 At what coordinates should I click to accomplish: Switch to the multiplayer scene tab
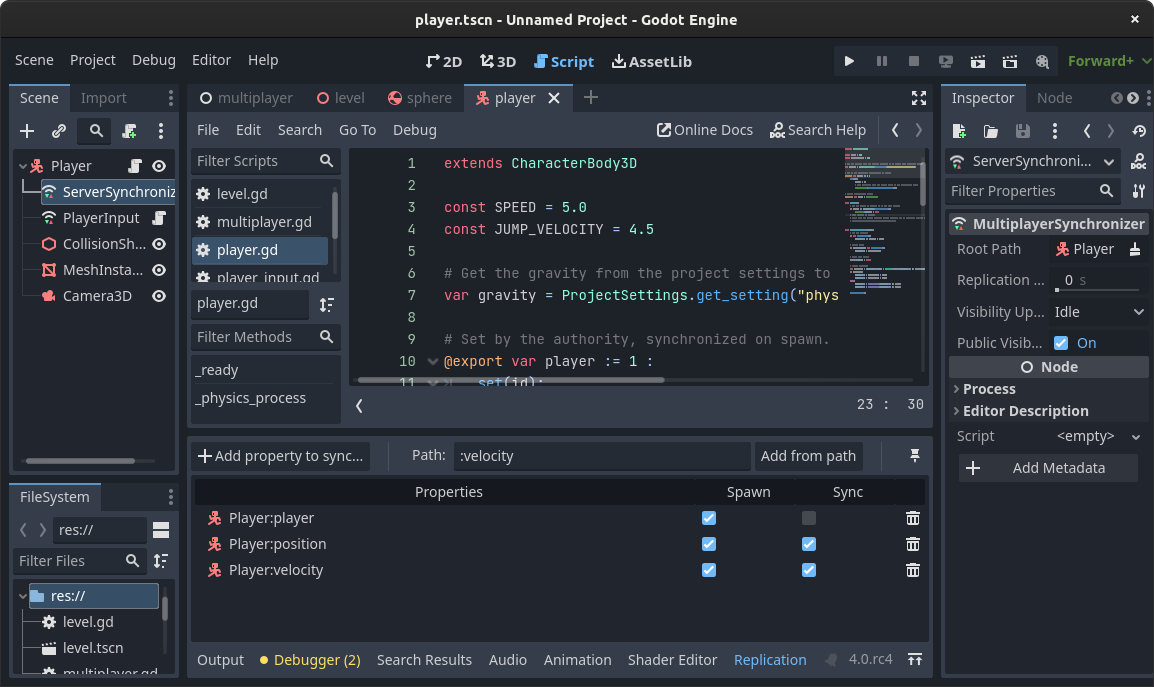pos(246,98)
